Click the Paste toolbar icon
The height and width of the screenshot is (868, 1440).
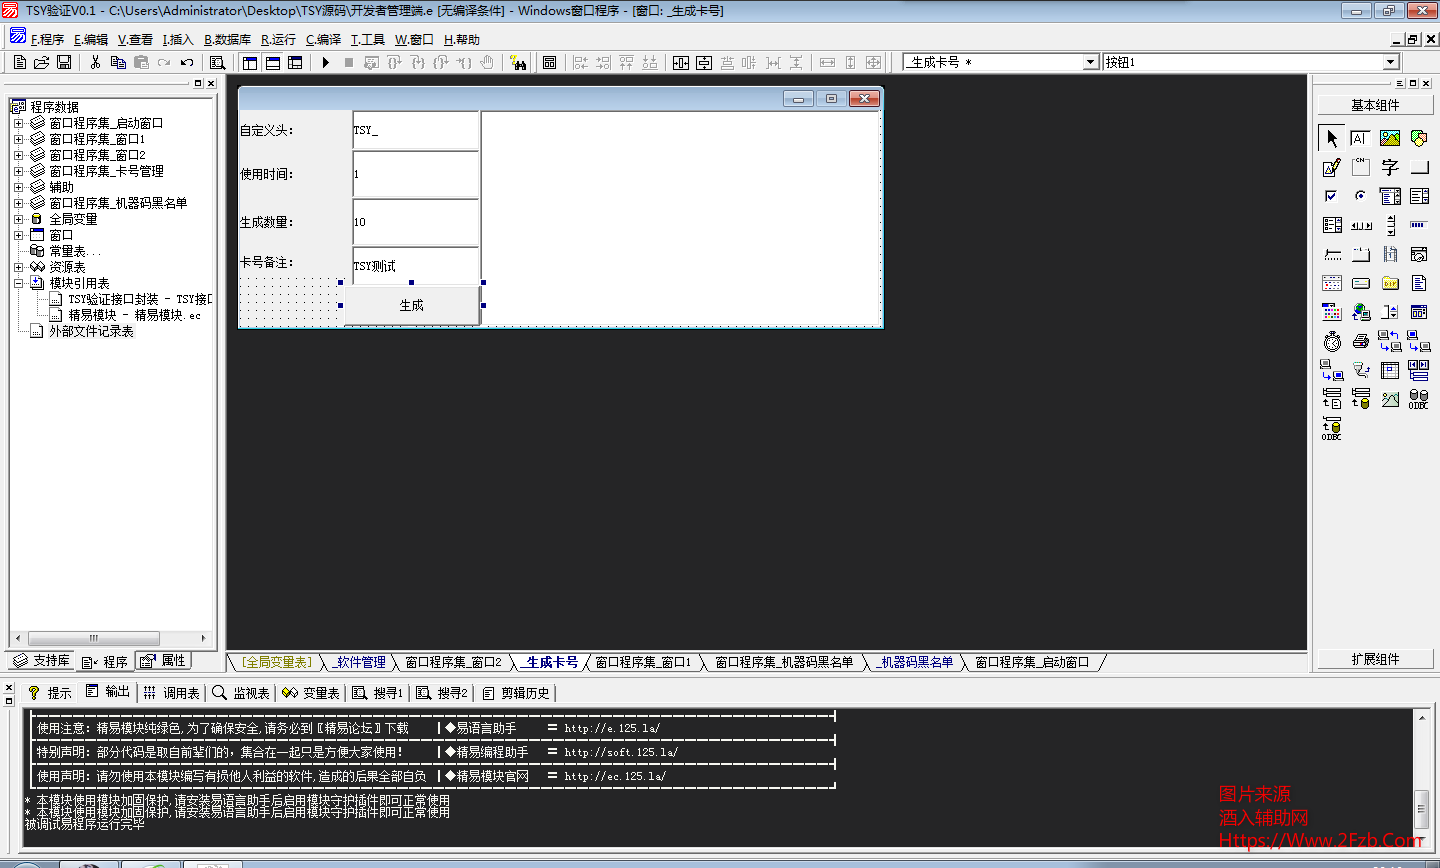tap(141, 62)
